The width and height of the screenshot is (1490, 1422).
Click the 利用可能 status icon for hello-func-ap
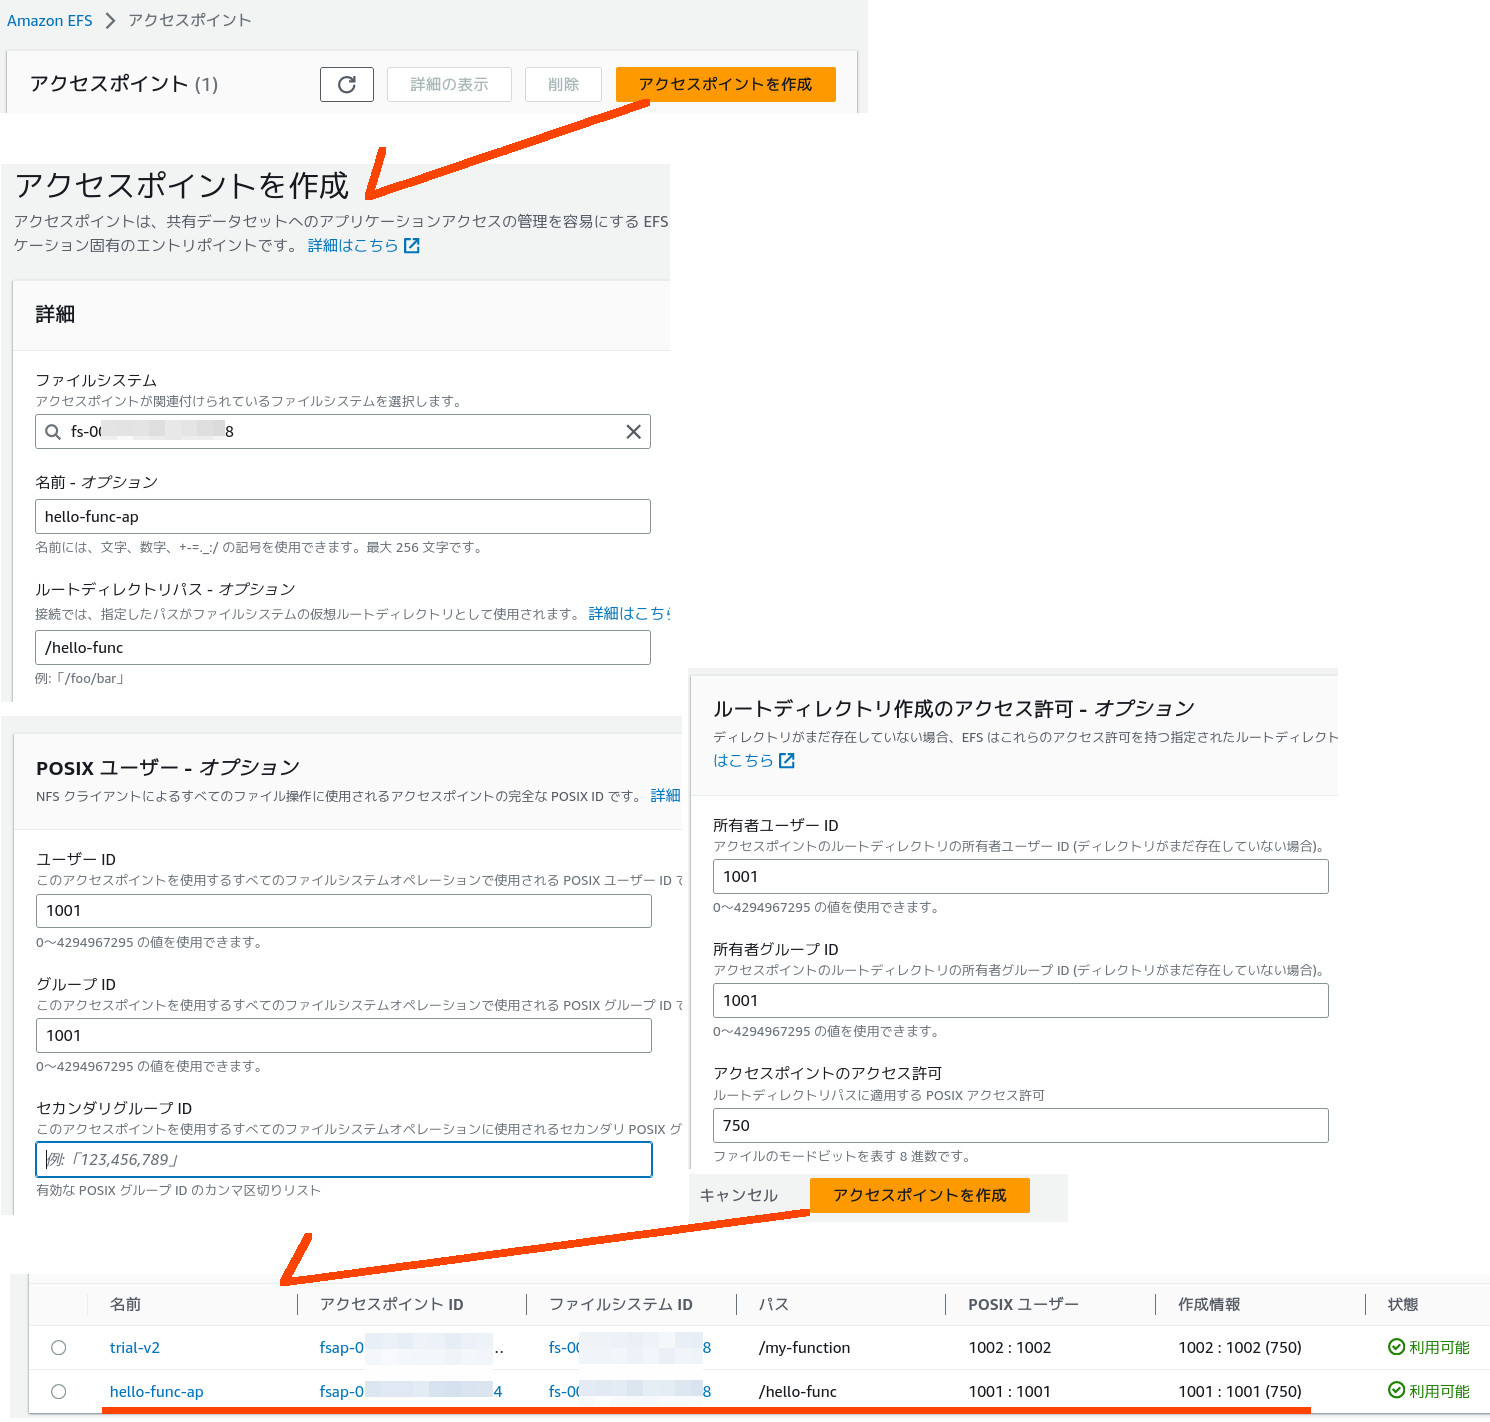pos(1396,1390)
